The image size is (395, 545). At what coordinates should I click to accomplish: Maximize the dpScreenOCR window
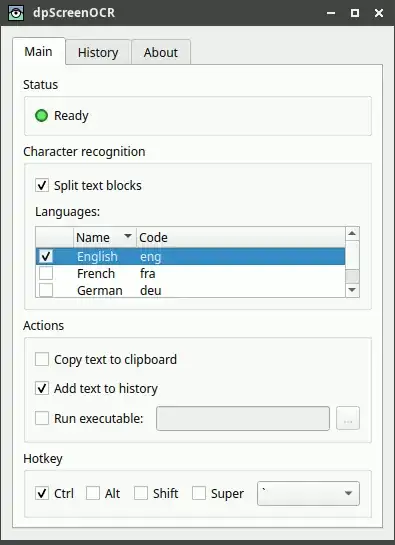(355, 13)
